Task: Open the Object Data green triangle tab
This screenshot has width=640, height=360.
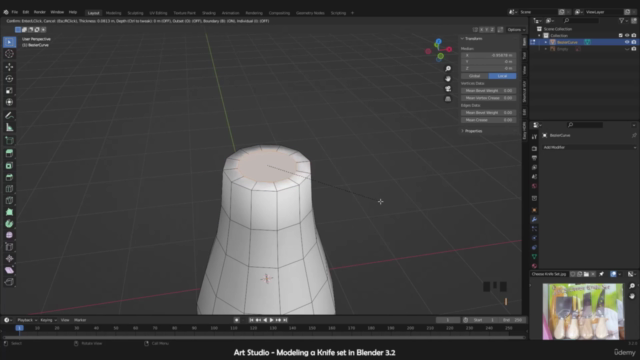Action: (534, 256)
